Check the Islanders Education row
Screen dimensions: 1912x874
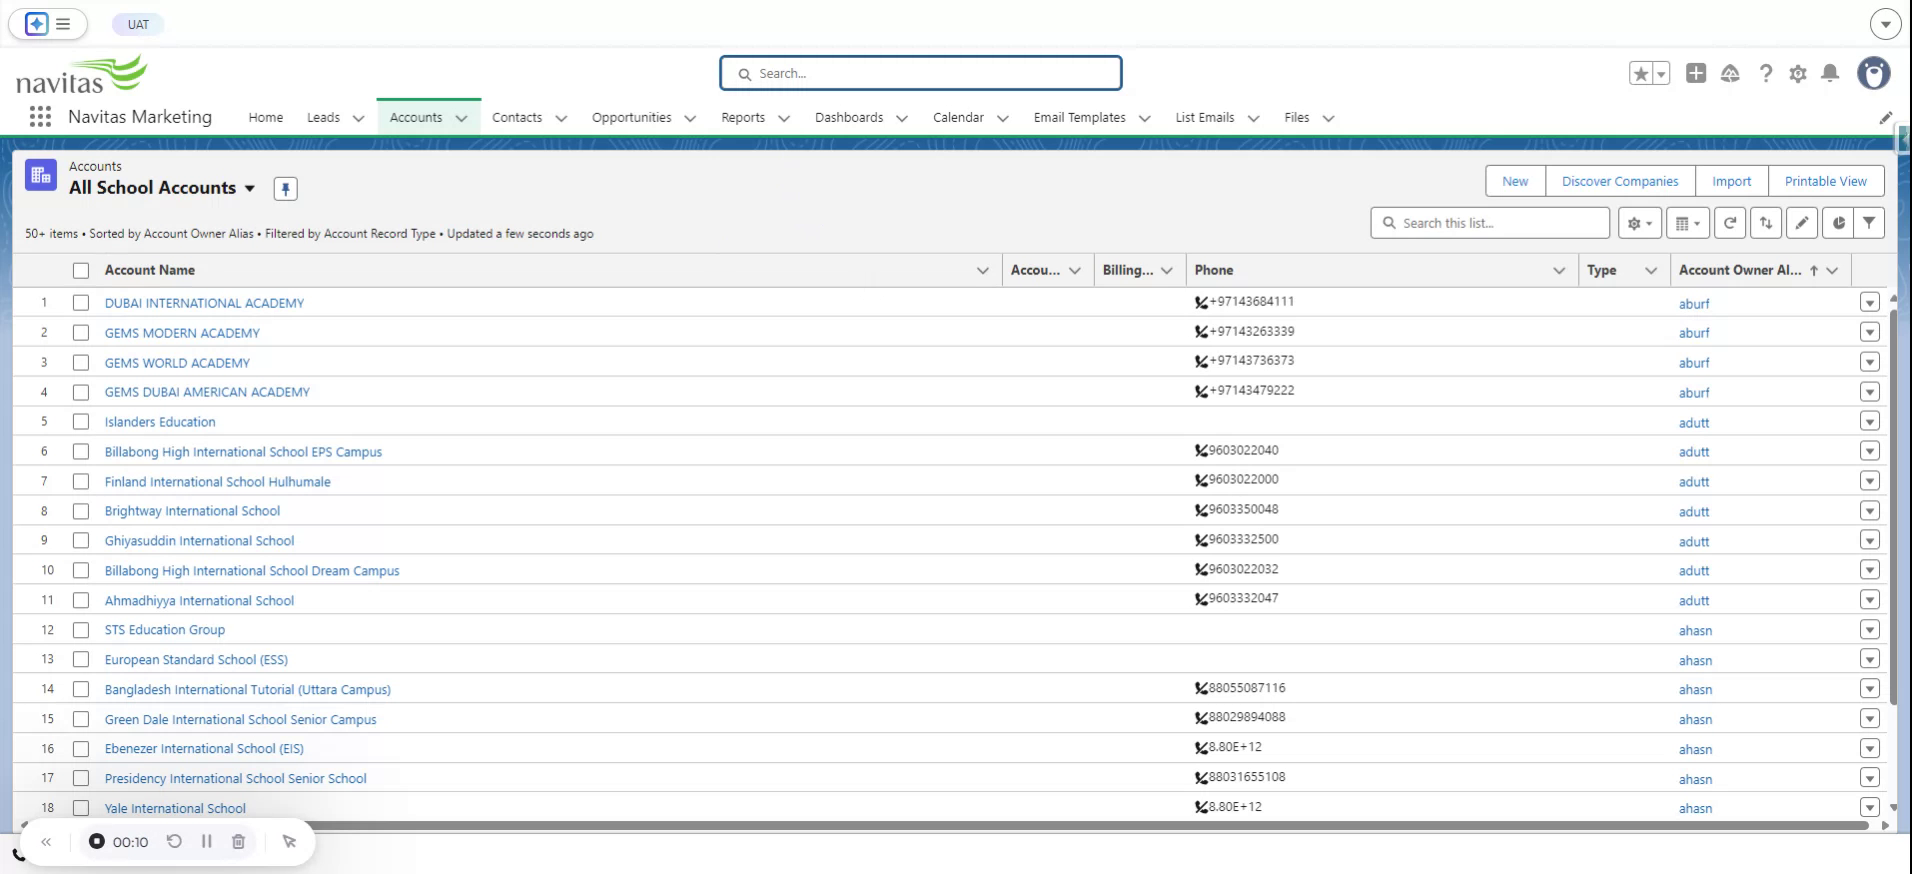81,422
